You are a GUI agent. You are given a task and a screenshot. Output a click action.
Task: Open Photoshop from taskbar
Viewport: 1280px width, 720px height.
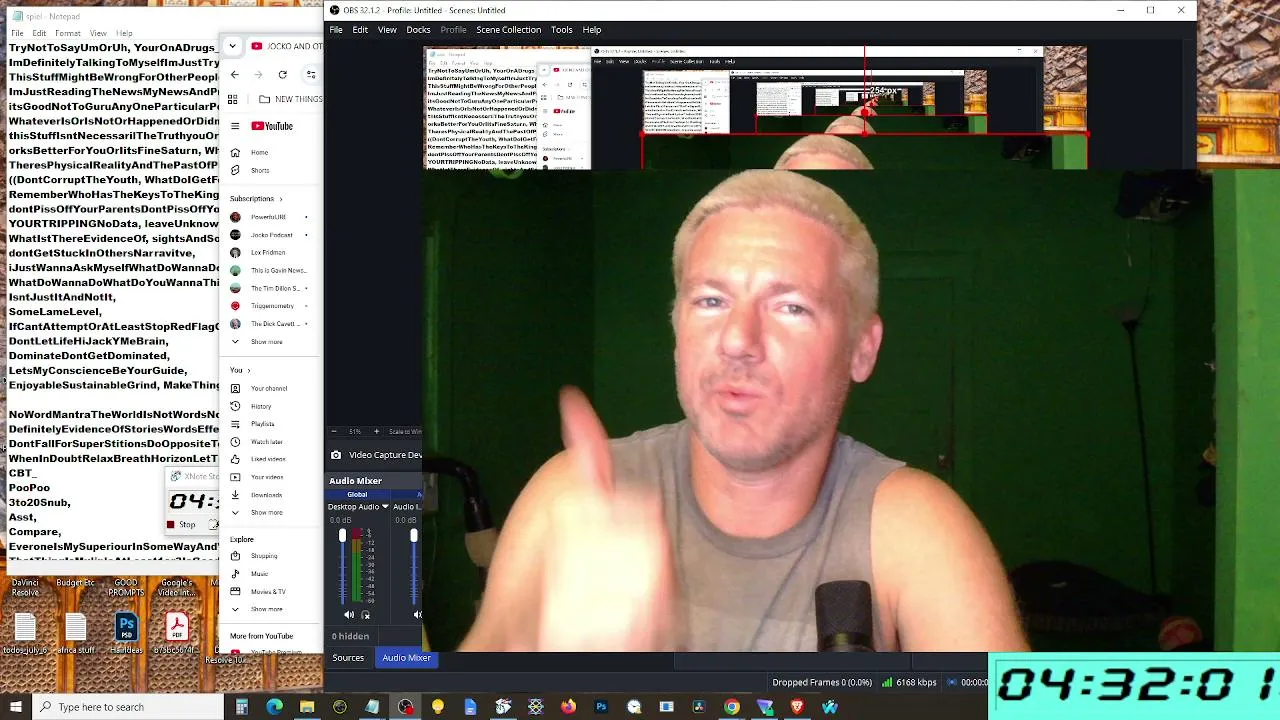[601, 707]
